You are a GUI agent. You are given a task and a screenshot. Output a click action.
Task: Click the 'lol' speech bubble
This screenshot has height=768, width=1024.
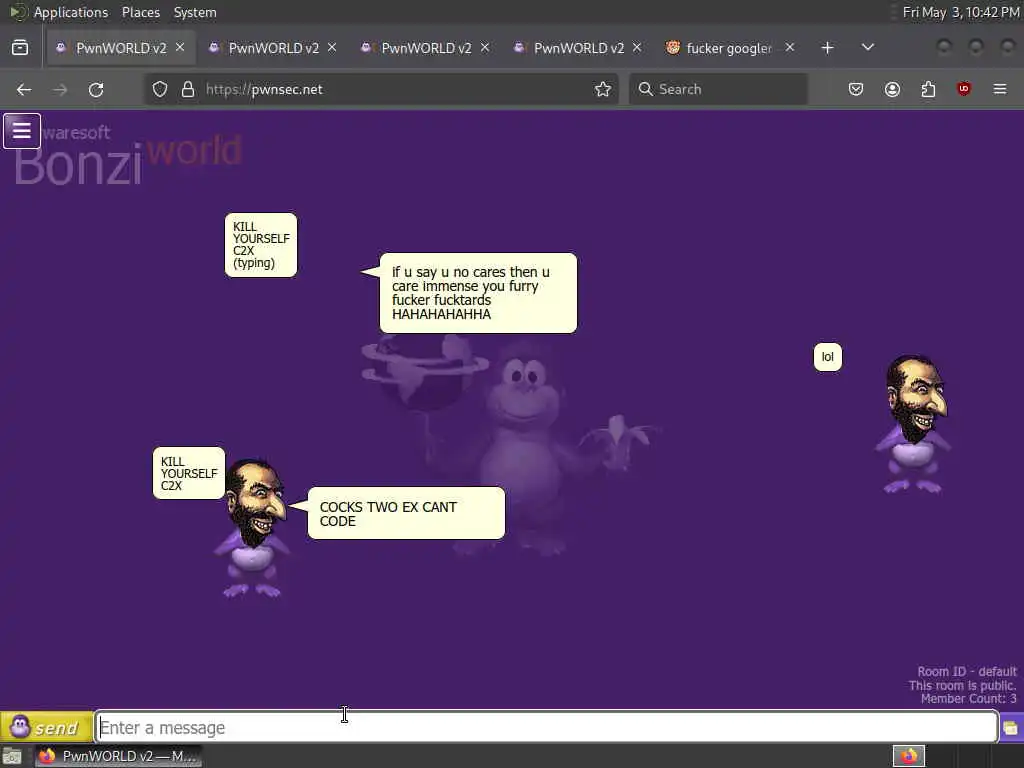click(x=827, y=357)
